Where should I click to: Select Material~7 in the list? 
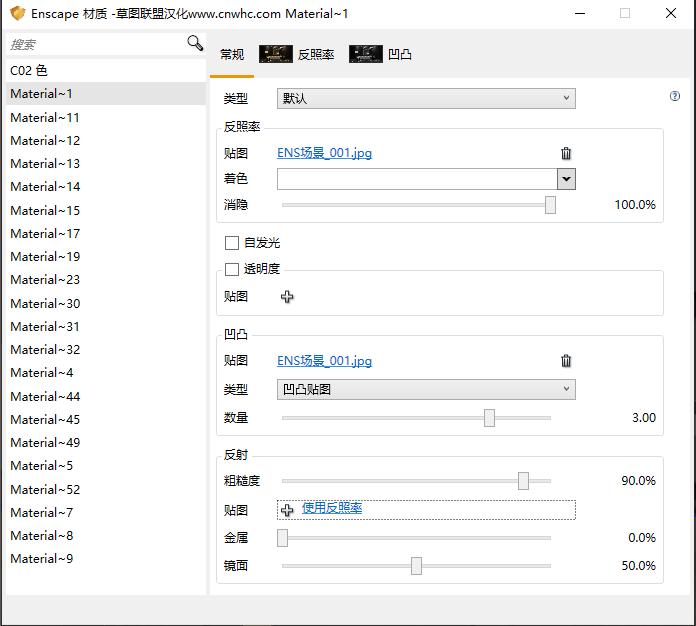tap(106, 513)
